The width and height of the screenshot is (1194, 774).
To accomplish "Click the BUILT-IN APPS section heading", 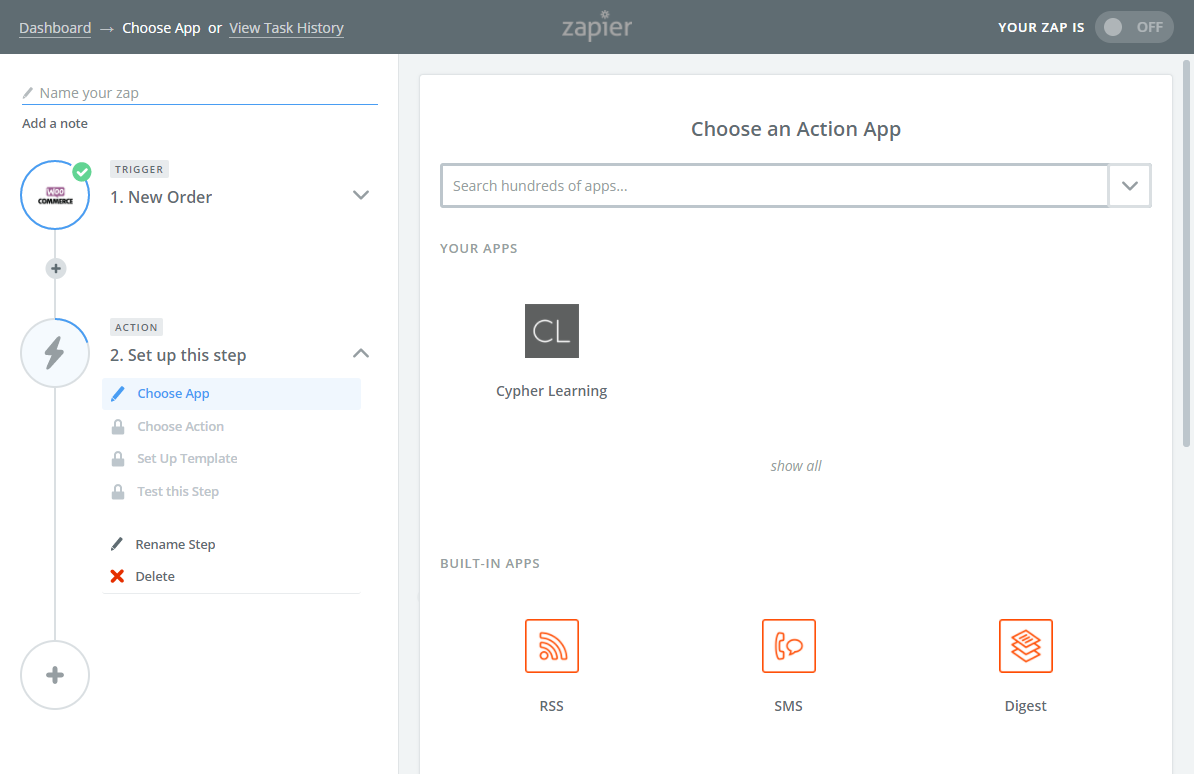I will click(490, 564).
